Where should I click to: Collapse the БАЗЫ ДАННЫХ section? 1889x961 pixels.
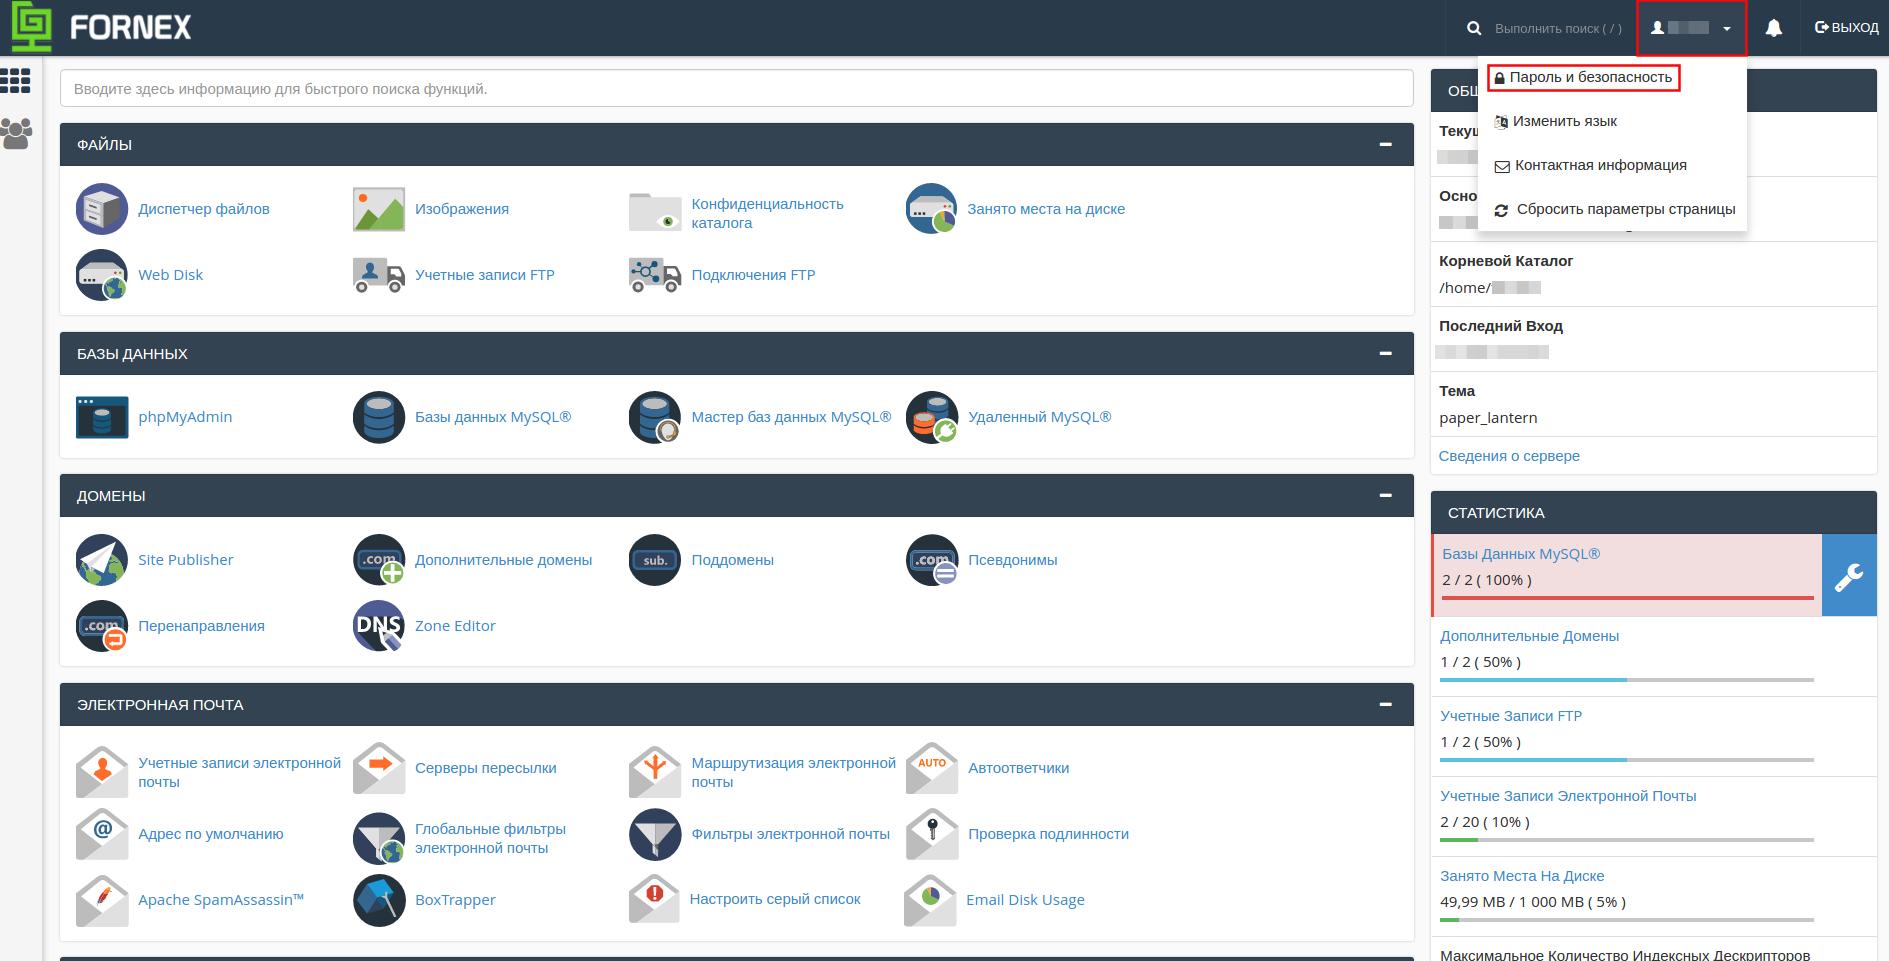coord(1385,354)
